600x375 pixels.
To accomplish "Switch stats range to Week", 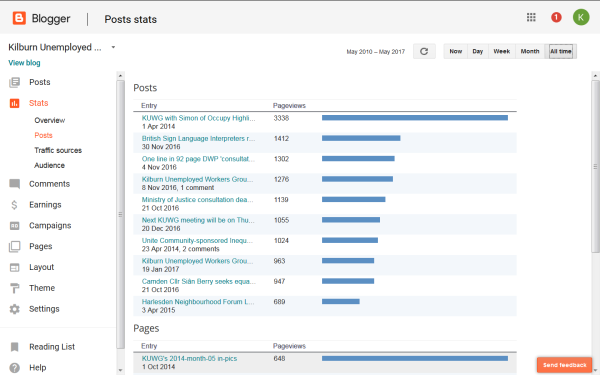I will pyautogui.click(x=501, y=51).
